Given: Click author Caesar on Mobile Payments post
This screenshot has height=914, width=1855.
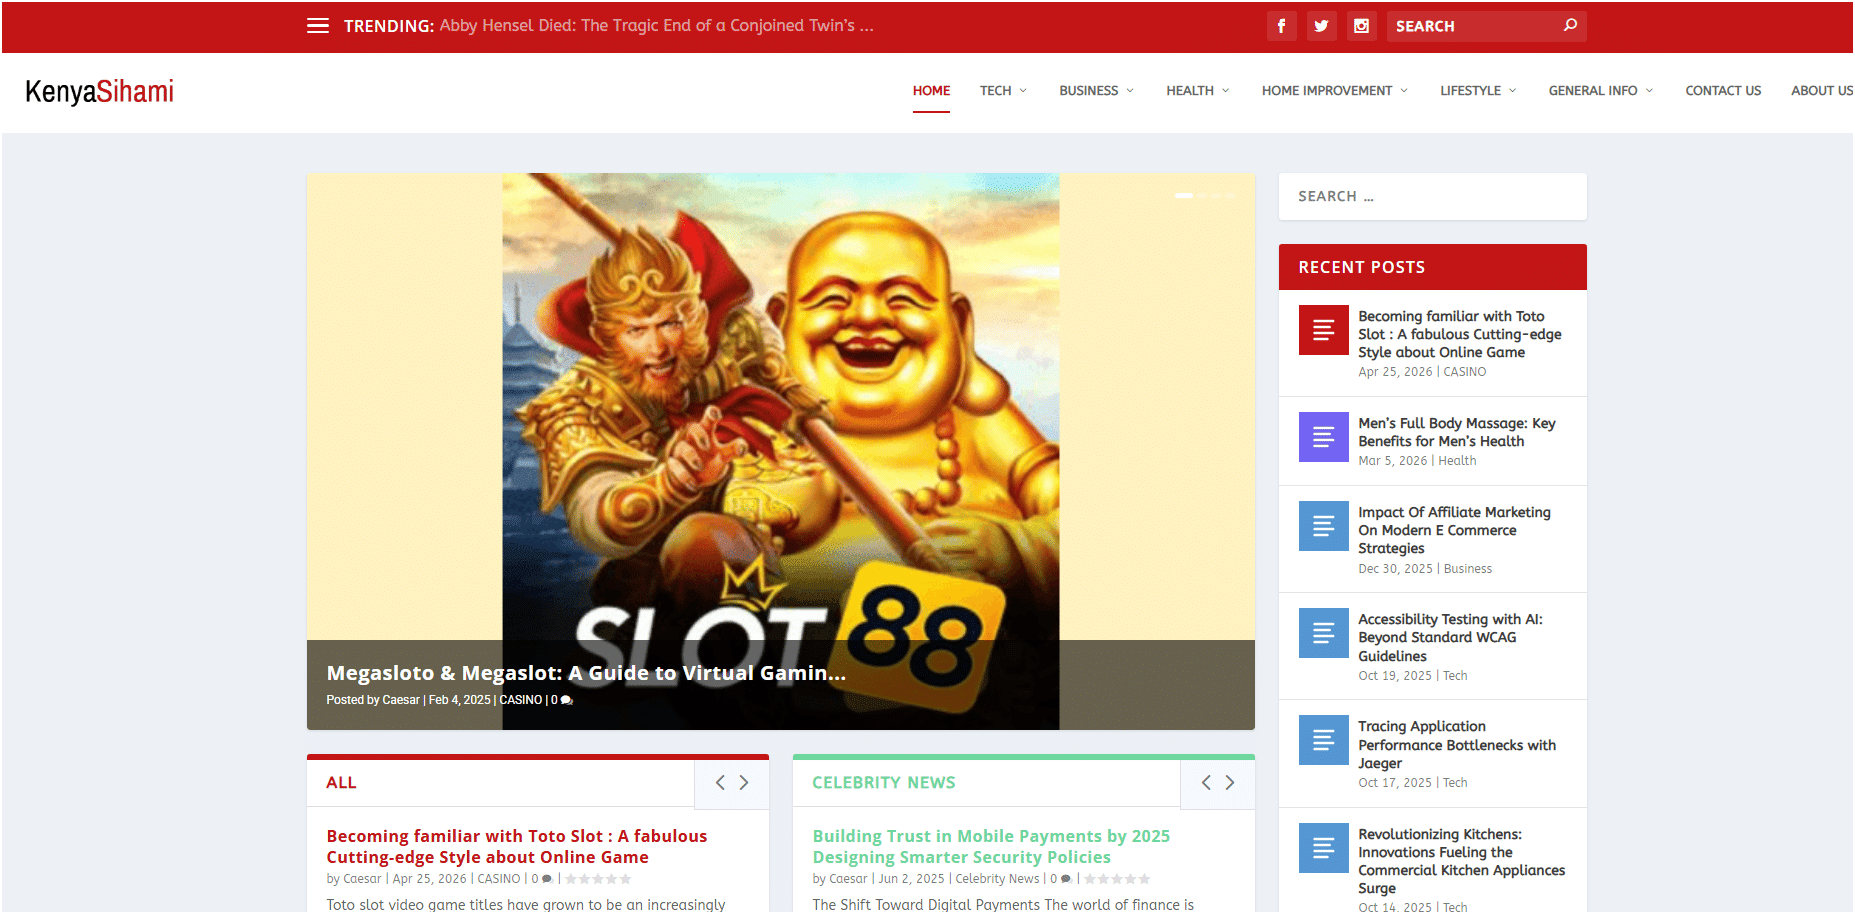Looking at the screenshot, I should (848, 879).
